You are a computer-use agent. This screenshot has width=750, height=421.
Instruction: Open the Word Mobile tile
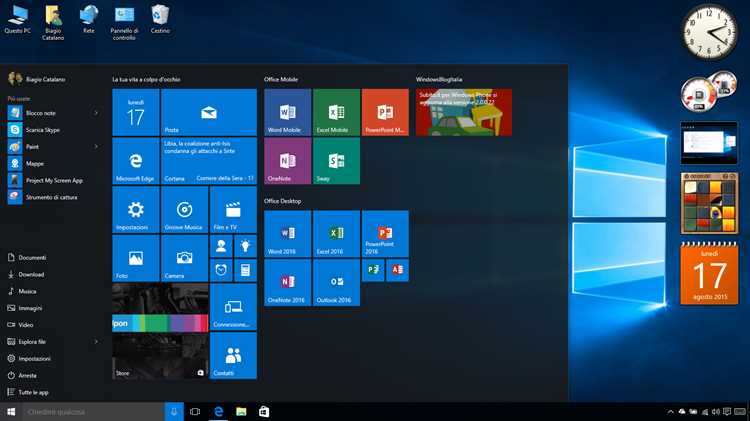287,112
